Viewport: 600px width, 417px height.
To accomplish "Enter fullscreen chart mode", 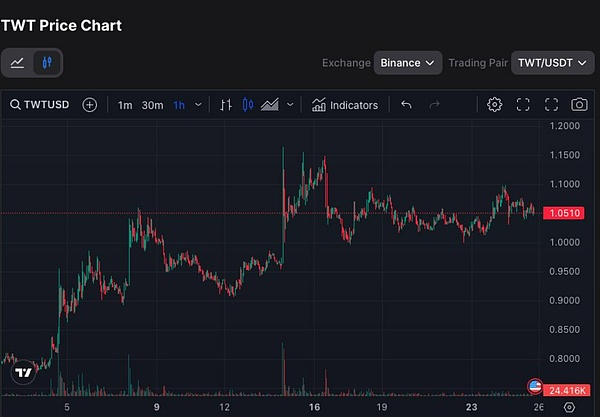I will [x=551, y=105].
